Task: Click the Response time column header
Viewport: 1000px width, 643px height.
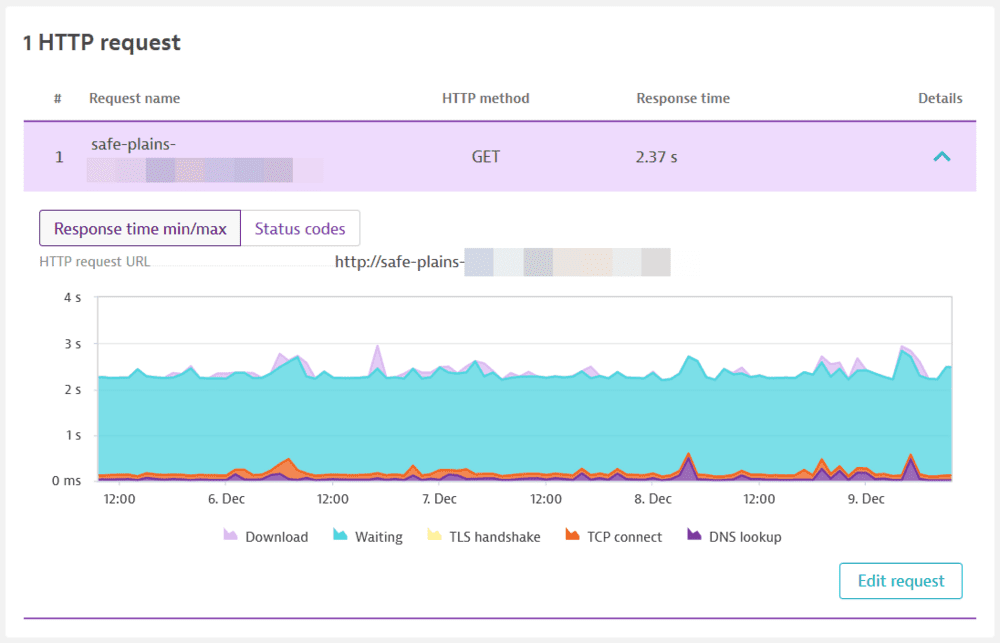Action: pyautogui.click(x=683, y=98)
